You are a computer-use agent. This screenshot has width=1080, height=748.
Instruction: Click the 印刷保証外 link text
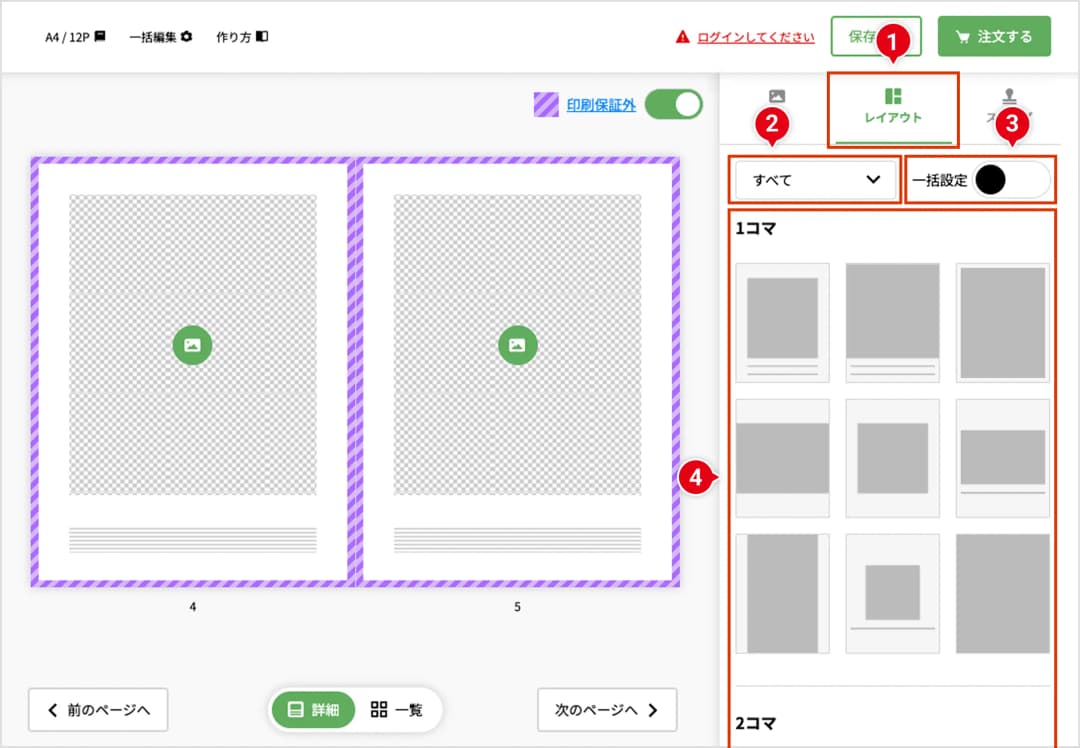(601, 104)
